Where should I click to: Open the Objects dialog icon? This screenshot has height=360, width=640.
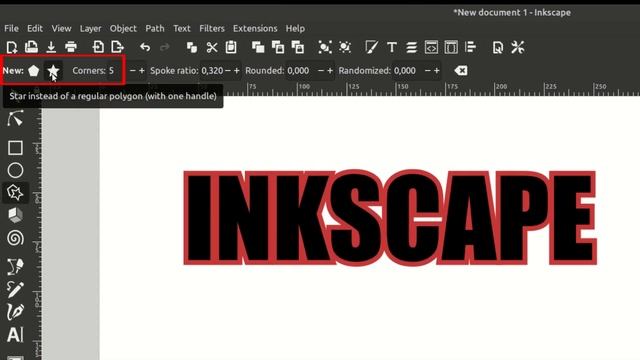click(x=451, y=47)
